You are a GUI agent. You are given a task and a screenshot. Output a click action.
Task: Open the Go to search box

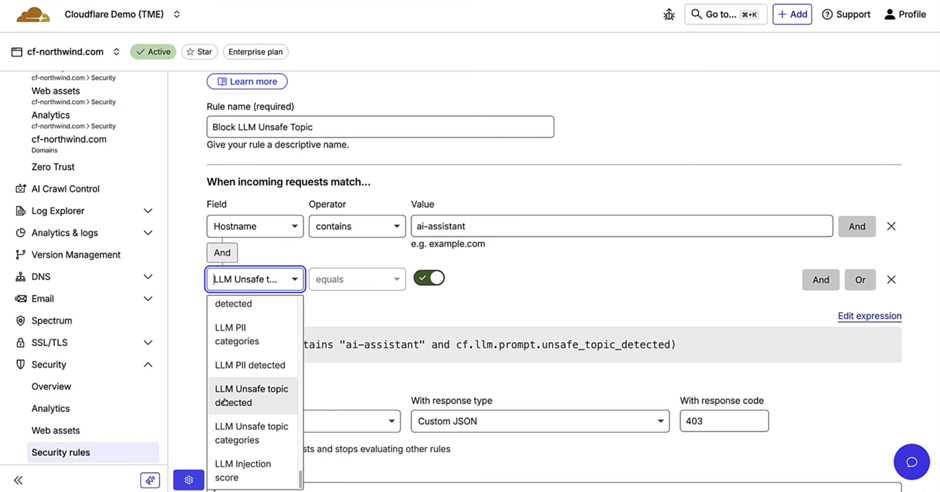[x=725, y=14]
